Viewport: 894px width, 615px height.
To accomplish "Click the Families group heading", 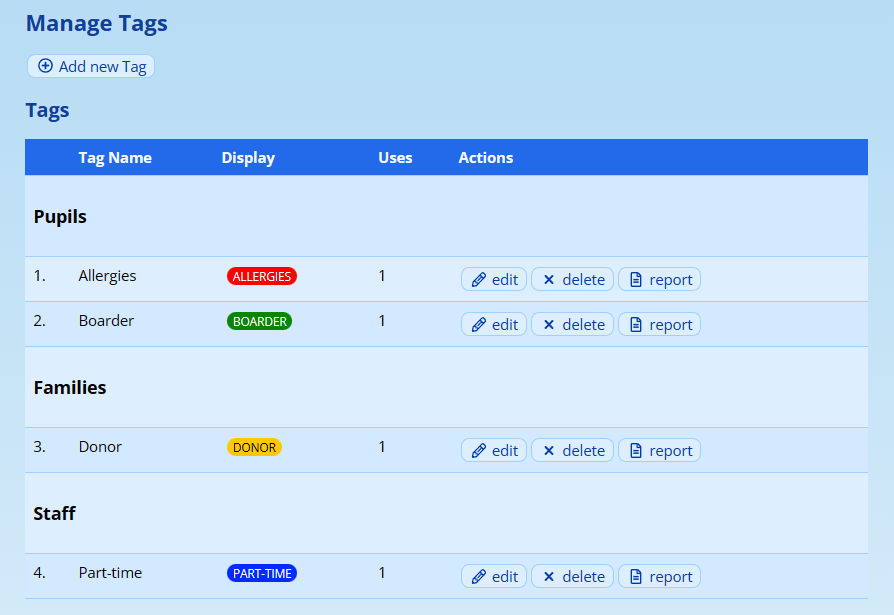I will click(70, 388).
